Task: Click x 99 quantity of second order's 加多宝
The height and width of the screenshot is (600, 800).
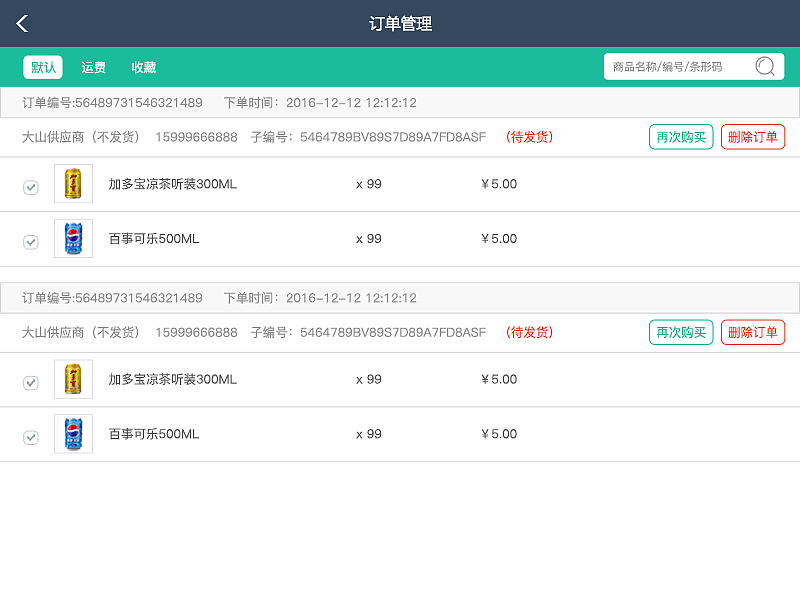Action: coord(369,379)
